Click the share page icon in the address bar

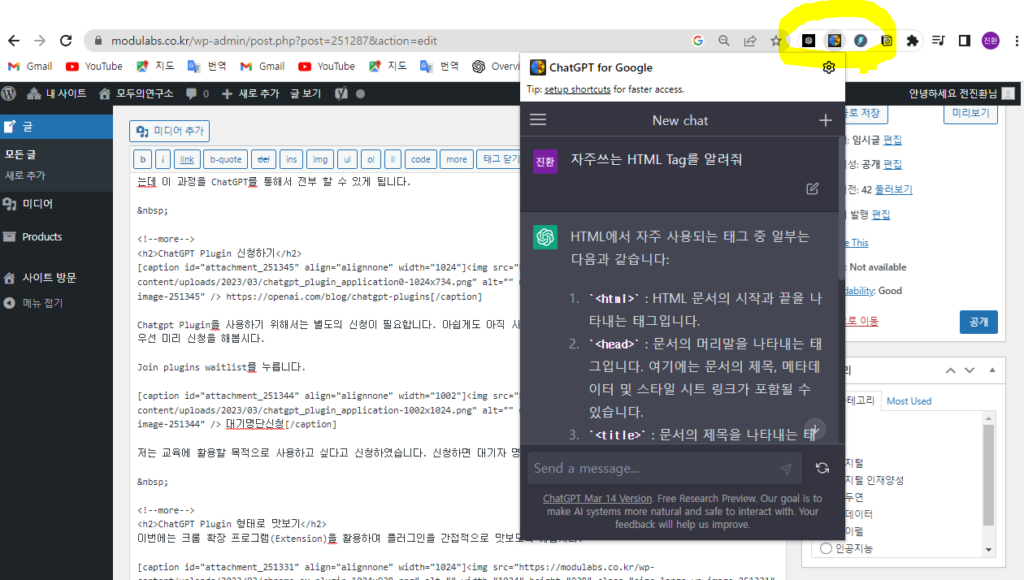750,40
